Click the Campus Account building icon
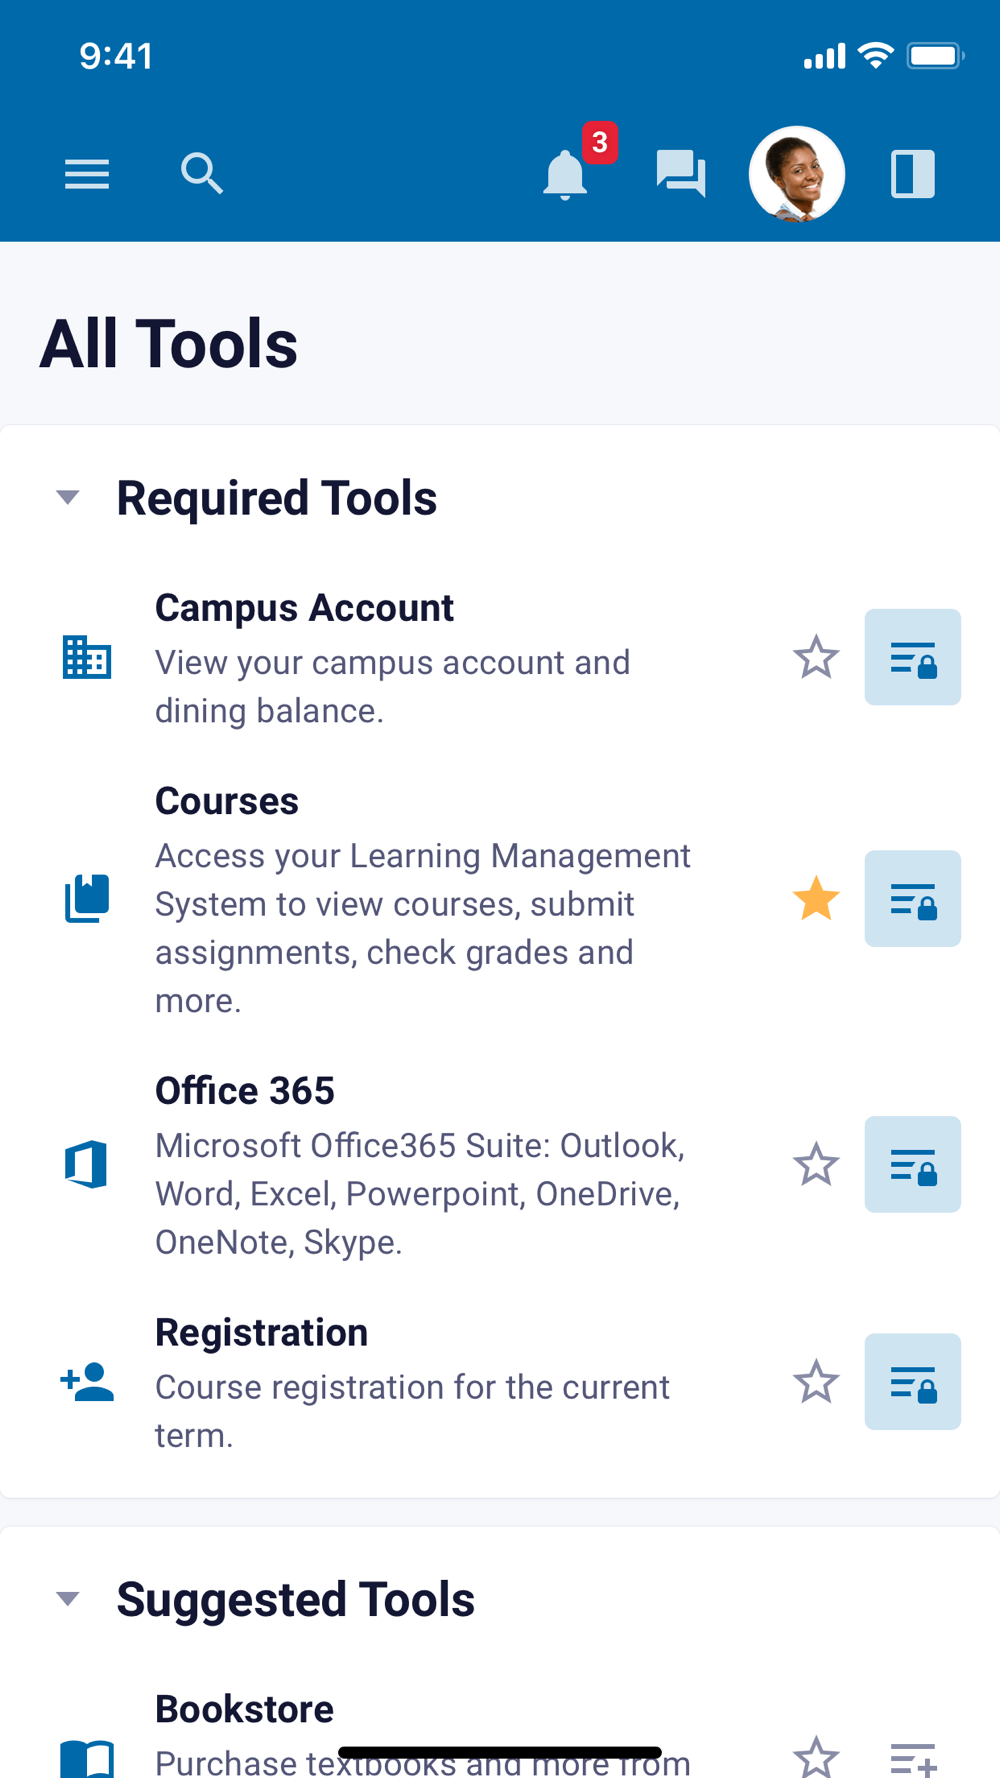 [x=87, y=658]
